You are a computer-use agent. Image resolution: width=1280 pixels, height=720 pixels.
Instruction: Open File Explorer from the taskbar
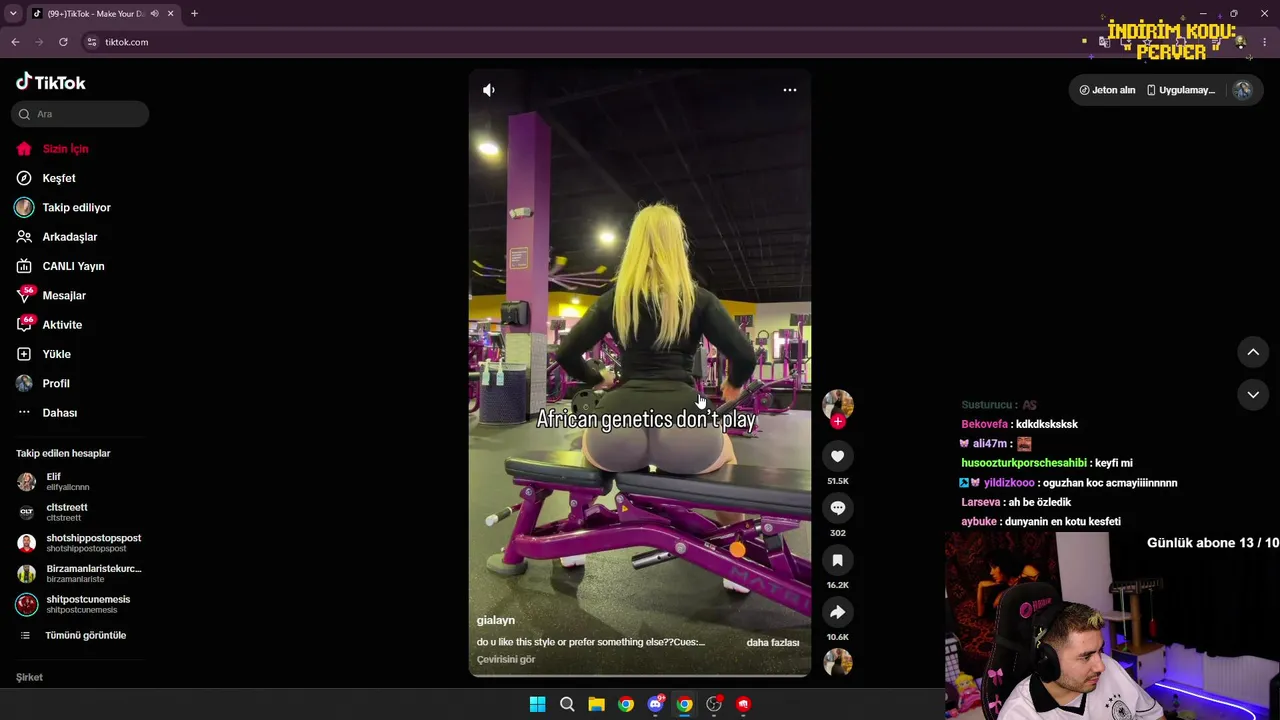[x=596, y=704]
